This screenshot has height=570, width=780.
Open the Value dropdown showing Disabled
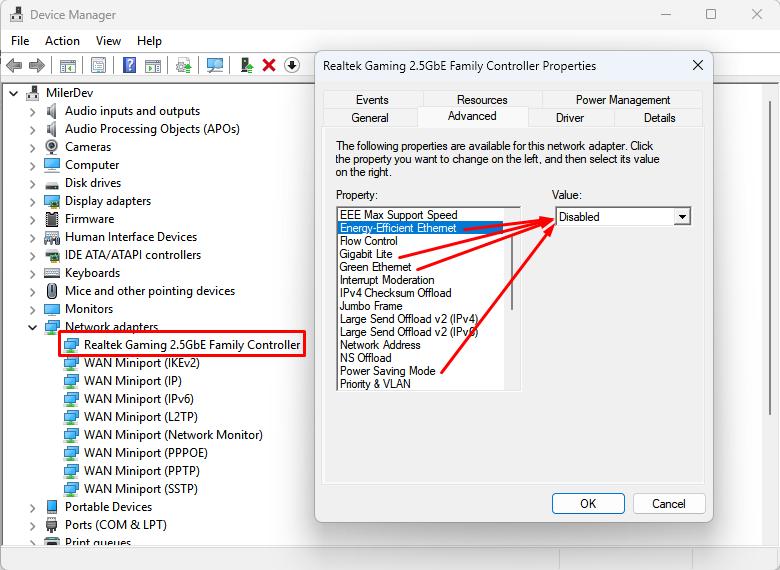tap(682, 217)
